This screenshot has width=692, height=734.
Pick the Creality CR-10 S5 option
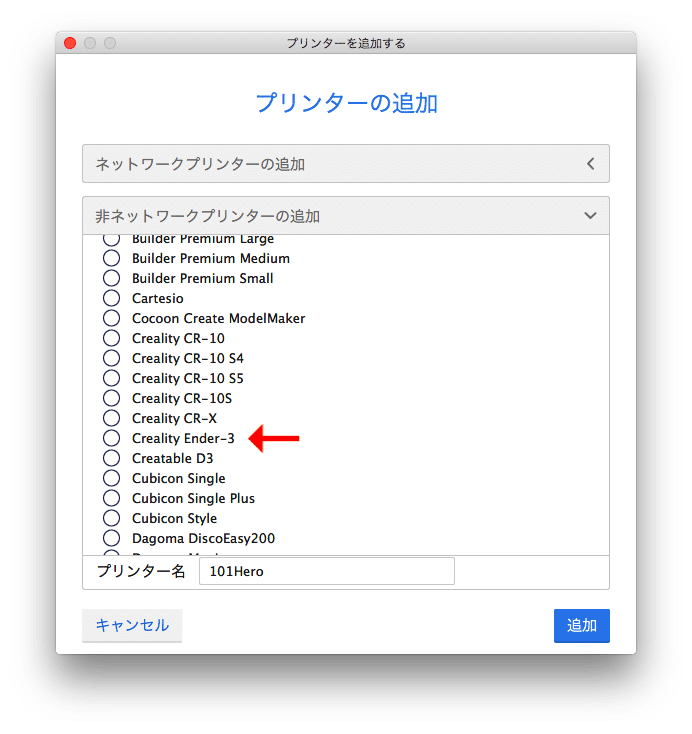112,378
